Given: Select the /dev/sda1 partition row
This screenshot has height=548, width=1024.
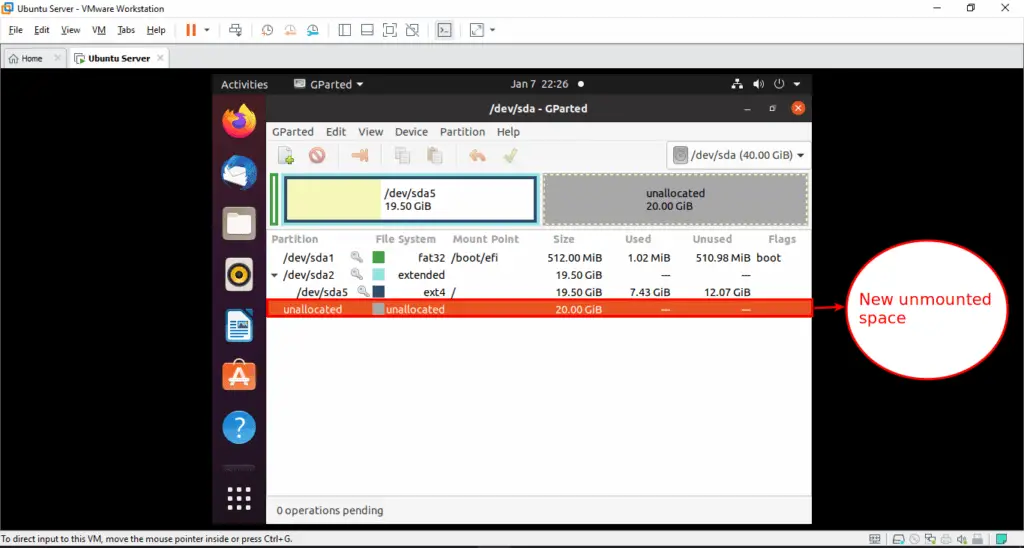Looking at the screenshot, I should [539, 257].
